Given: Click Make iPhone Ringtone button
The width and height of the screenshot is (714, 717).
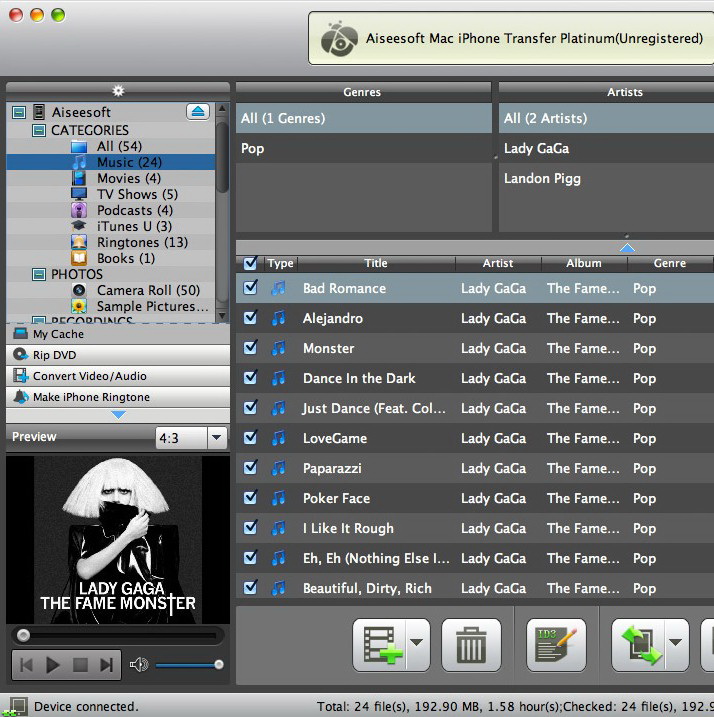Looking at the screenshot, I should click(90, 397).
